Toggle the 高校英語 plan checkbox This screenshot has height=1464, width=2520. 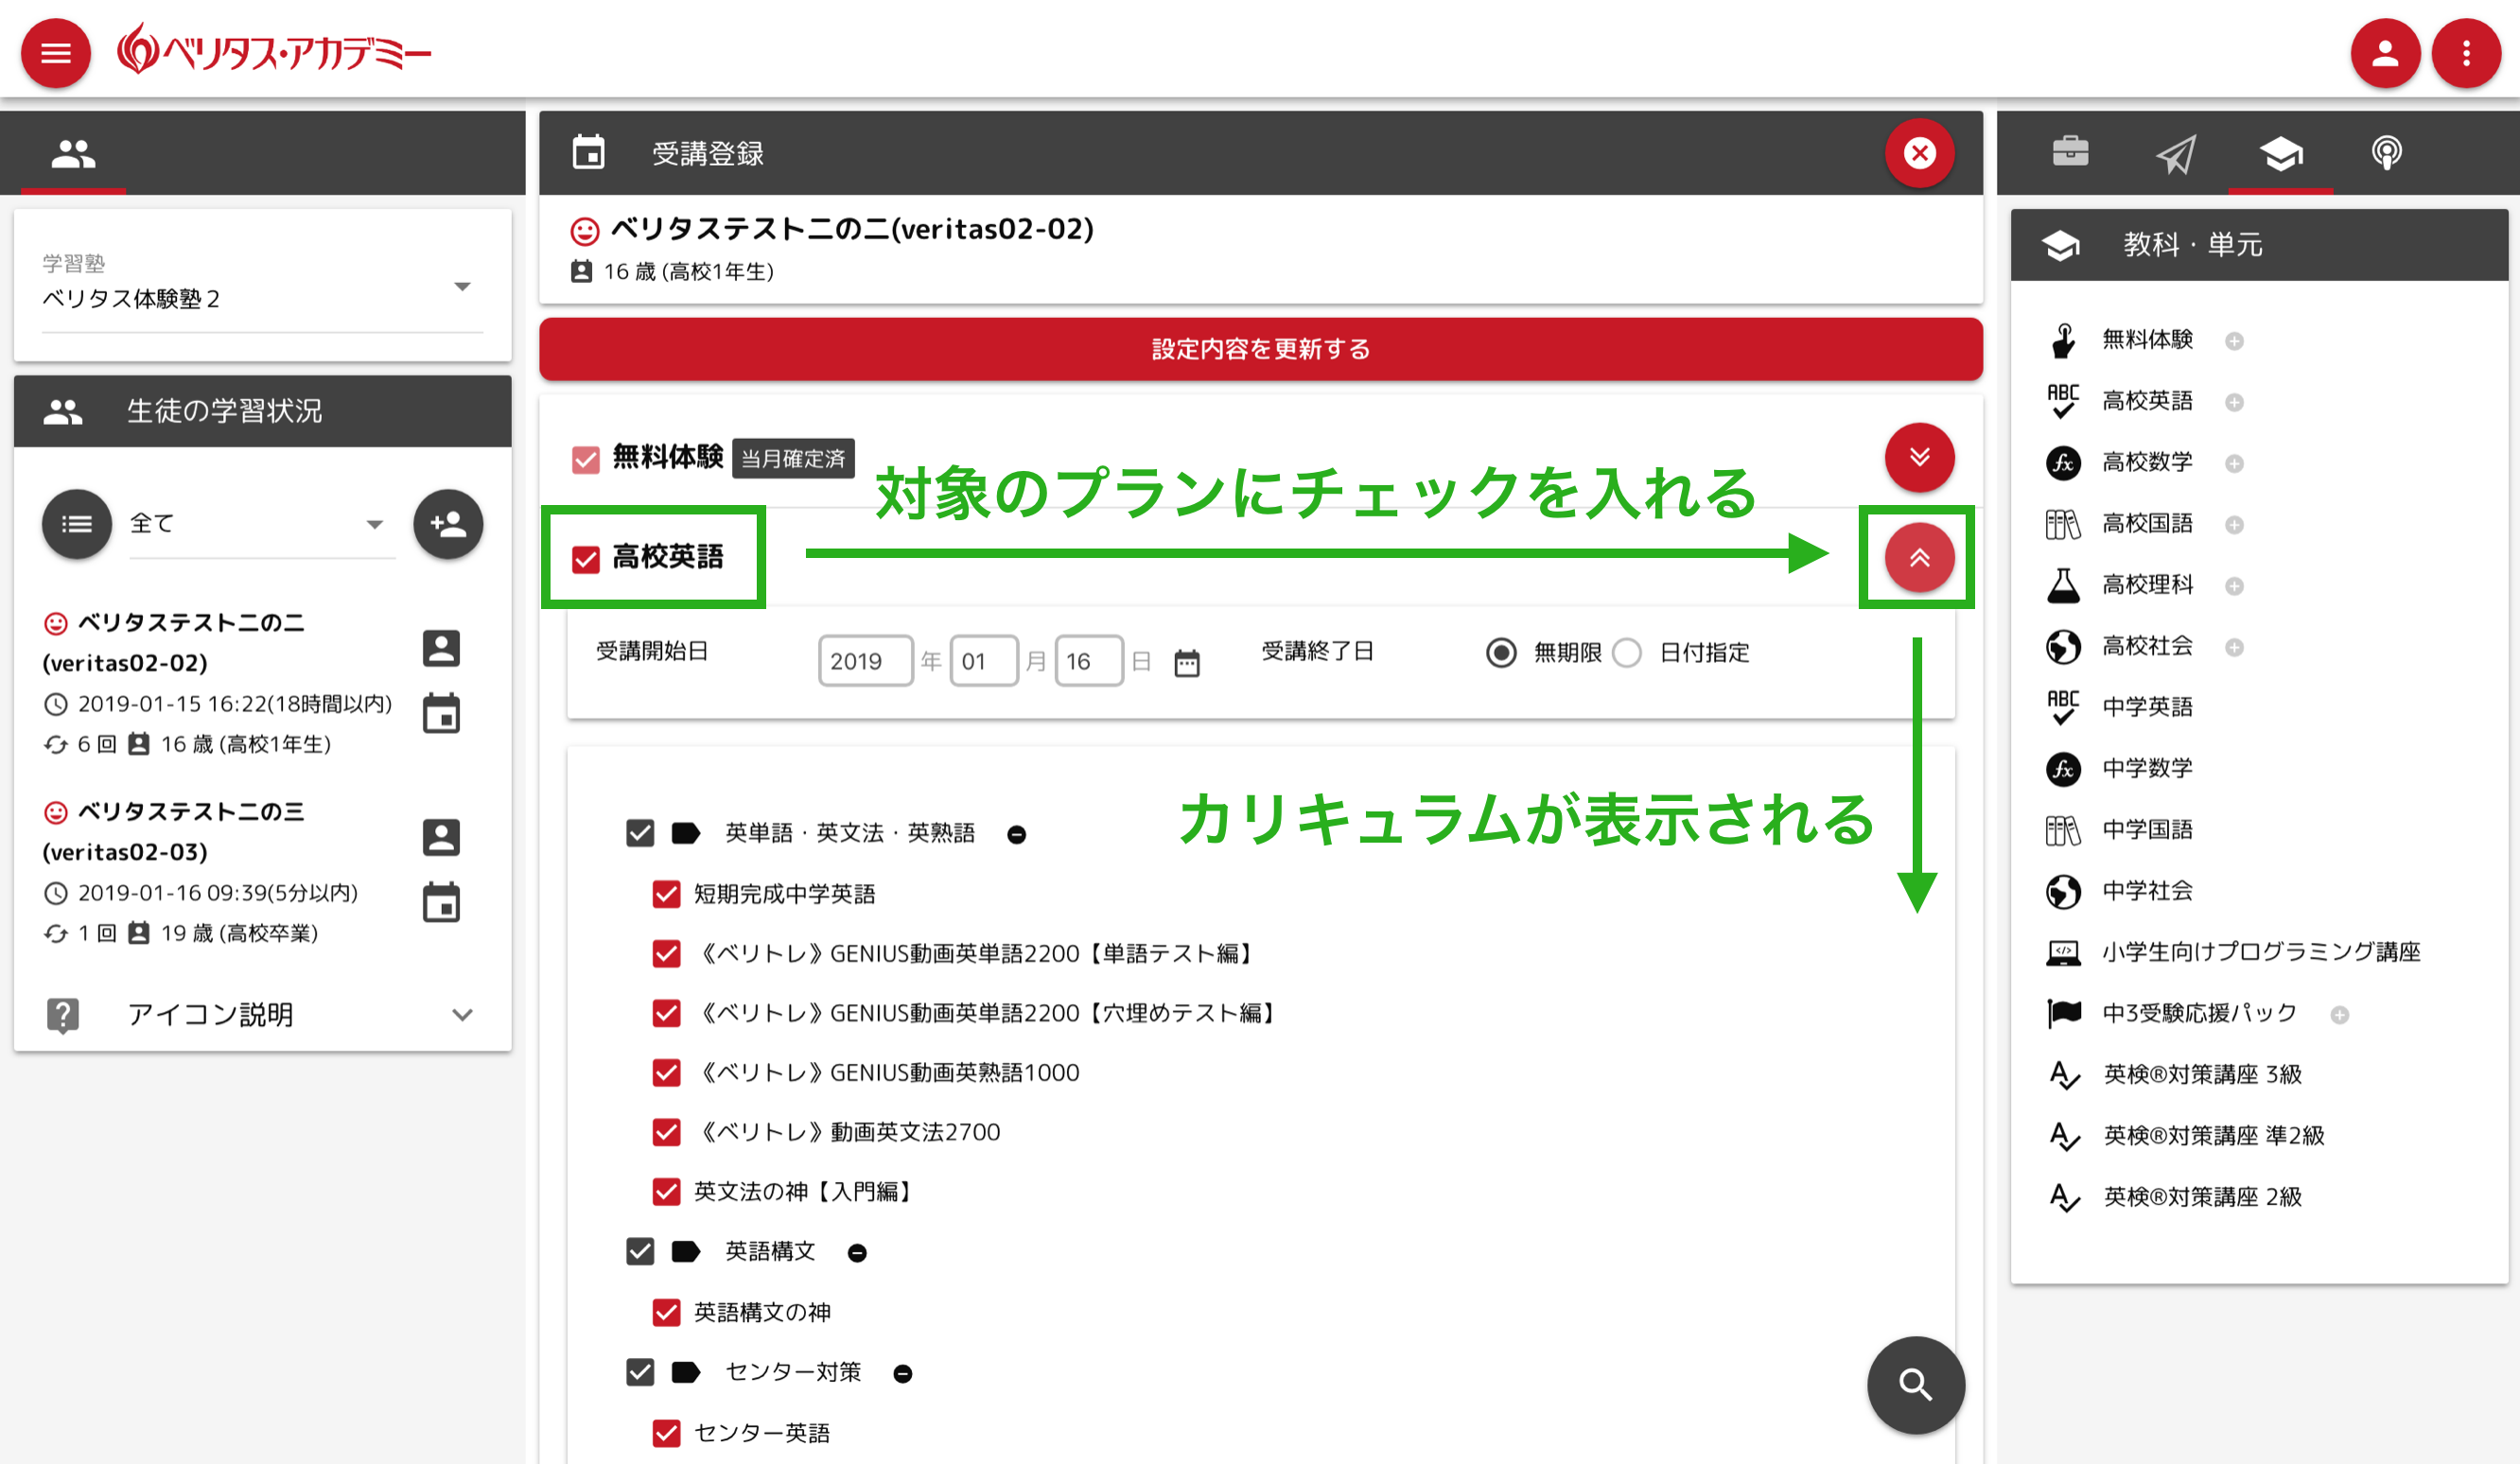[x=585, y=559]
